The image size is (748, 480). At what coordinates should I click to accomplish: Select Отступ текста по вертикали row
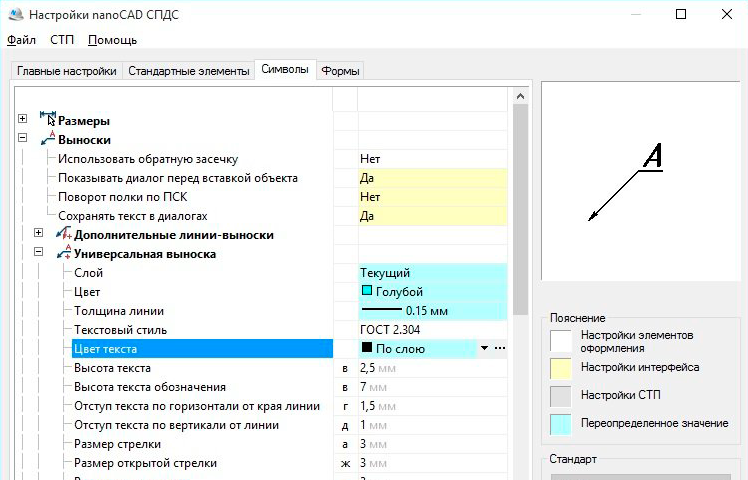pyautogui.click(x=176, y=425)
